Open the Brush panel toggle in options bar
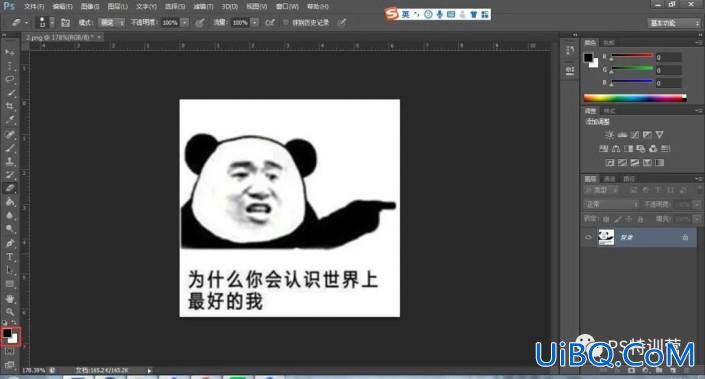The image size is (705, 379). pyautogui.click(x=65, y=22)
